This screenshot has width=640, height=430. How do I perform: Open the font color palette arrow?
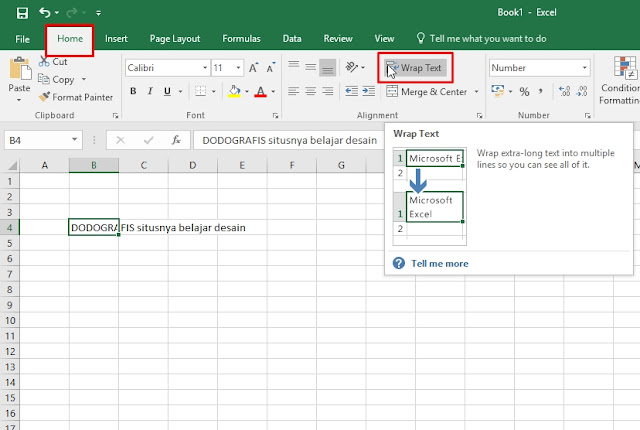pyautogui.click(x=273, y=91)
